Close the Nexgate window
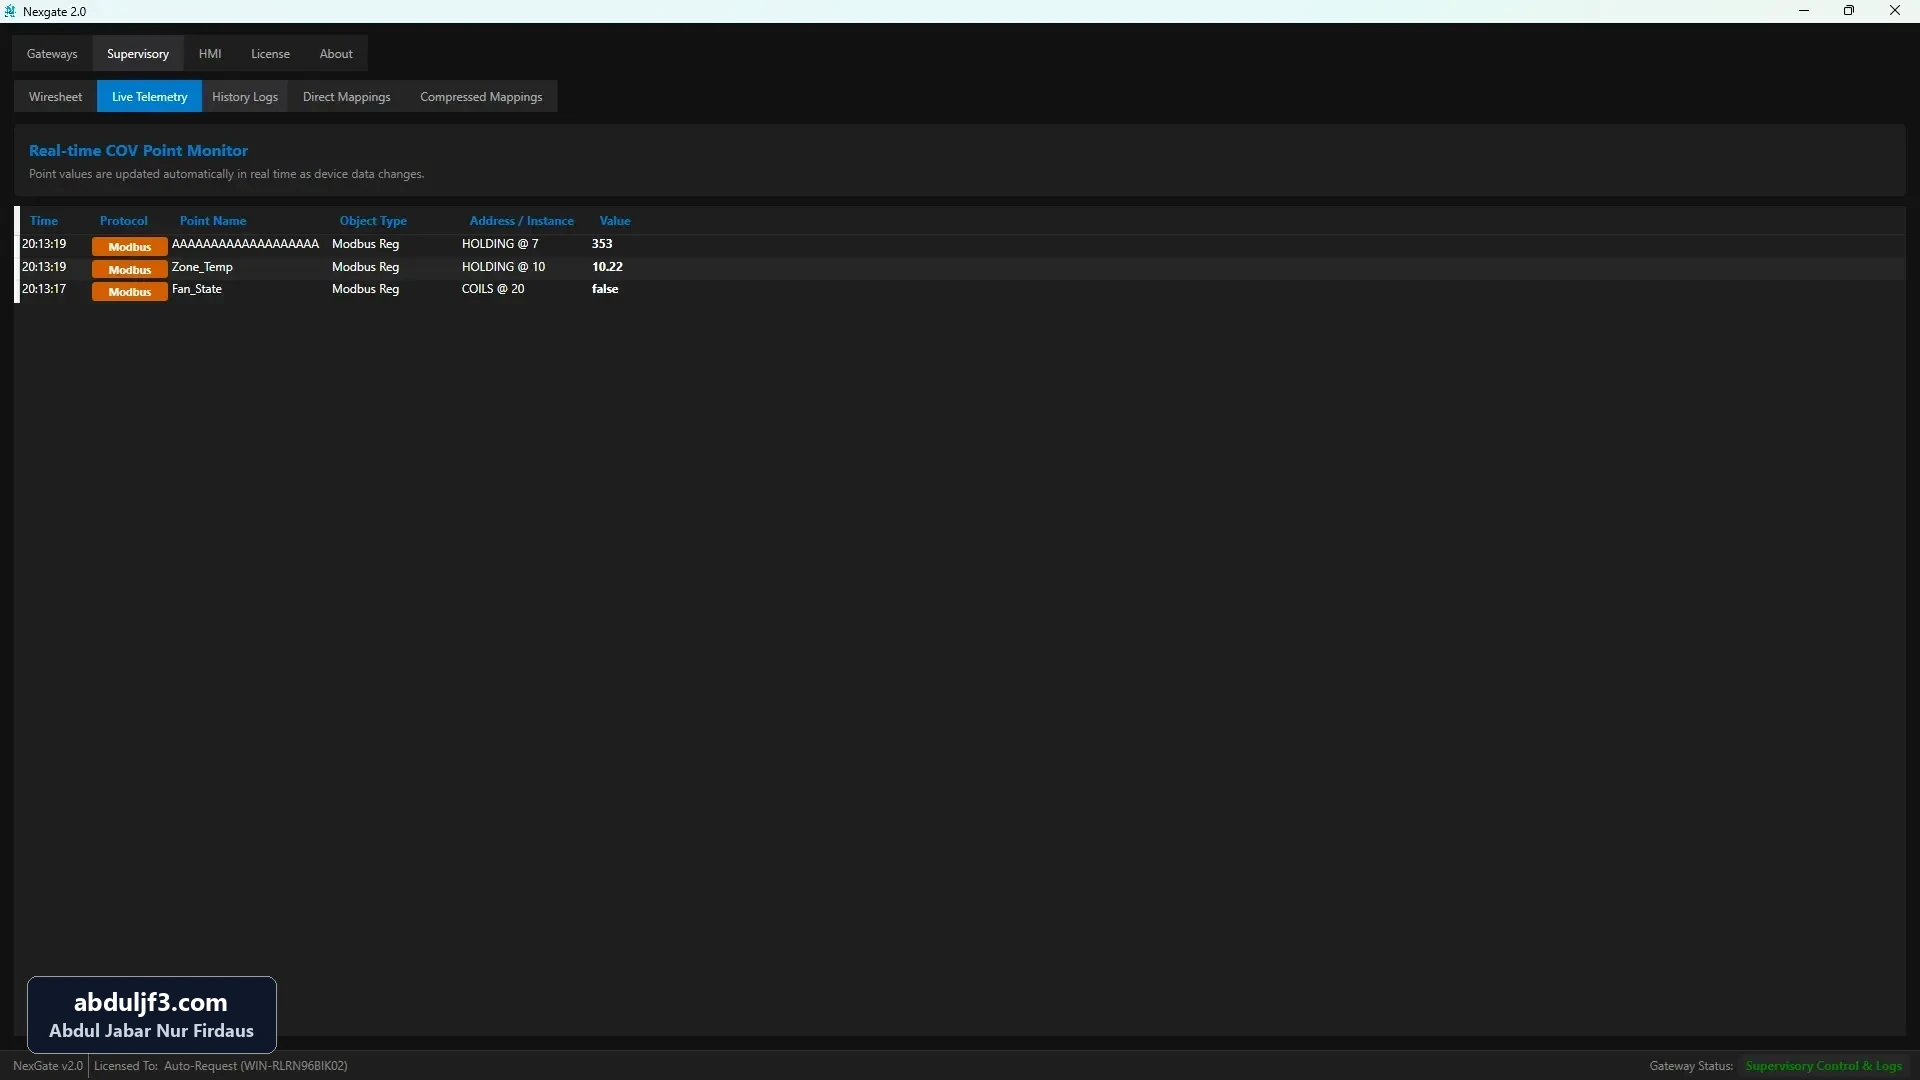 click(x=1895, y=11)
